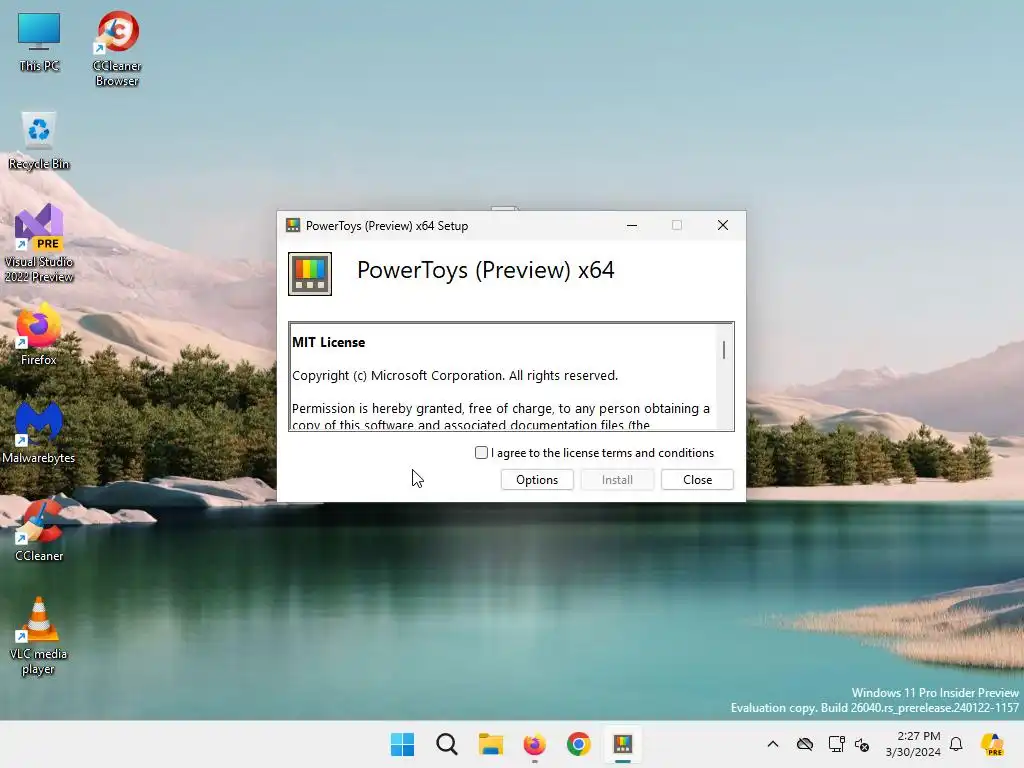Click PowerToys setup taskbar icon
The height and width of the screenshot is (768, 1024).
[622, 744]
